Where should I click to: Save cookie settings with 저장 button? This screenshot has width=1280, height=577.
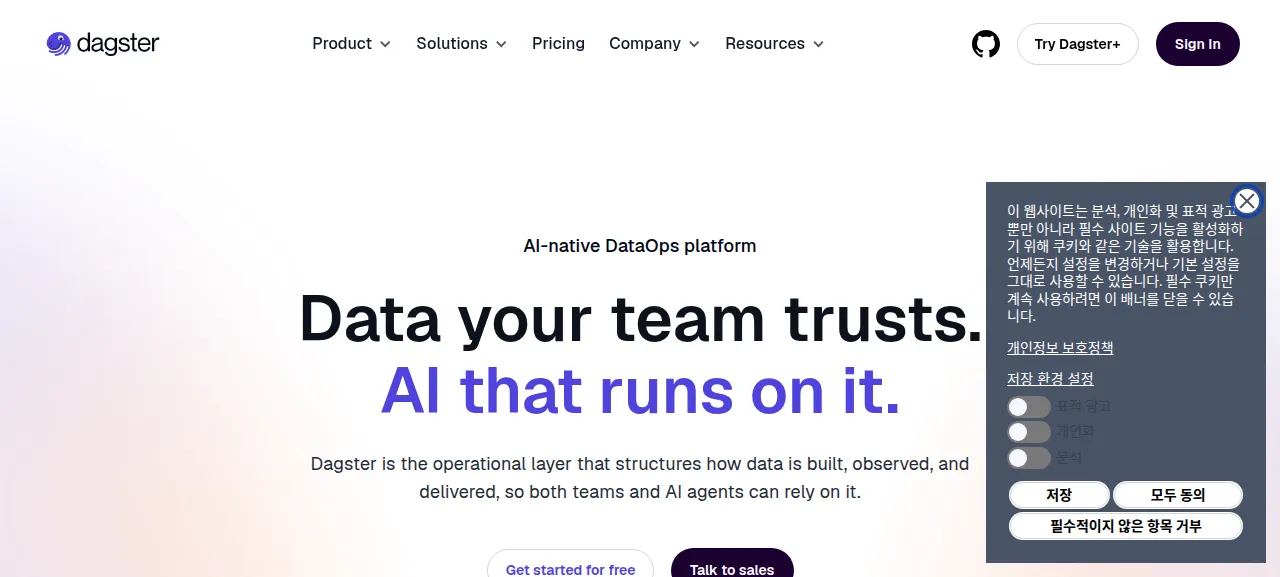coord(1059,495)
